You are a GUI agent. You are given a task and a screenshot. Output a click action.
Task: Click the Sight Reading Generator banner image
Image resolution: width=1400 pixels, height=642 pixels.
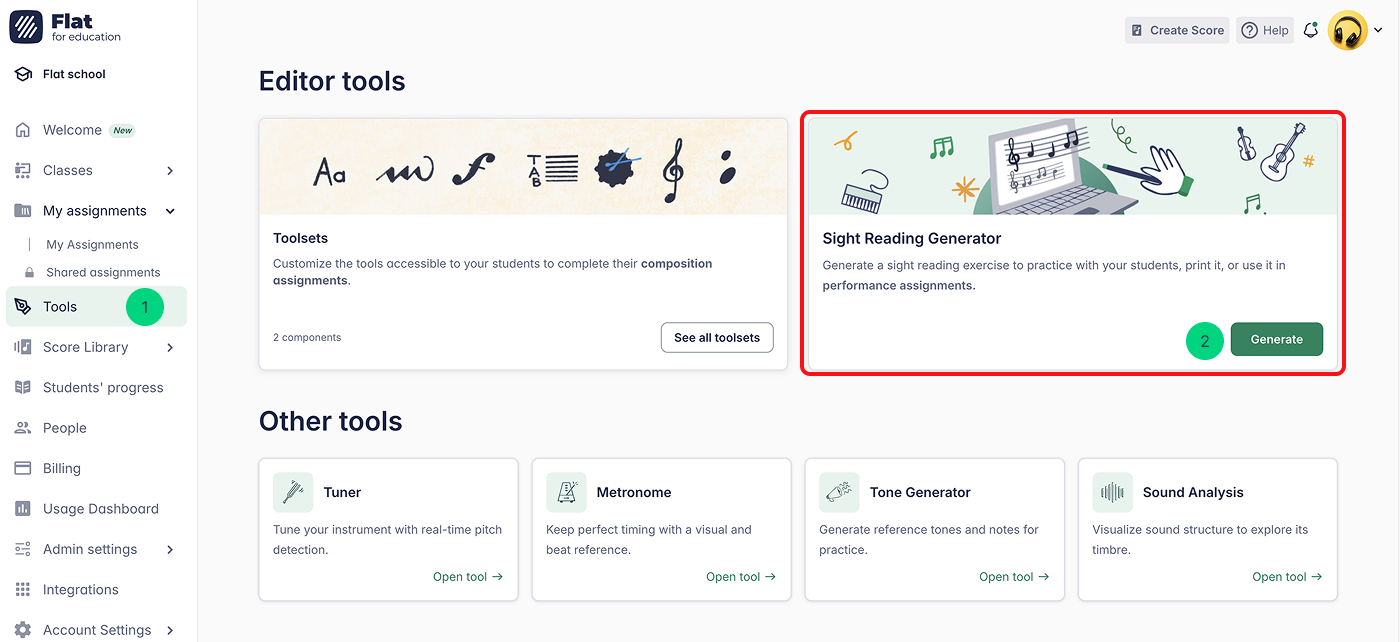1072,166
